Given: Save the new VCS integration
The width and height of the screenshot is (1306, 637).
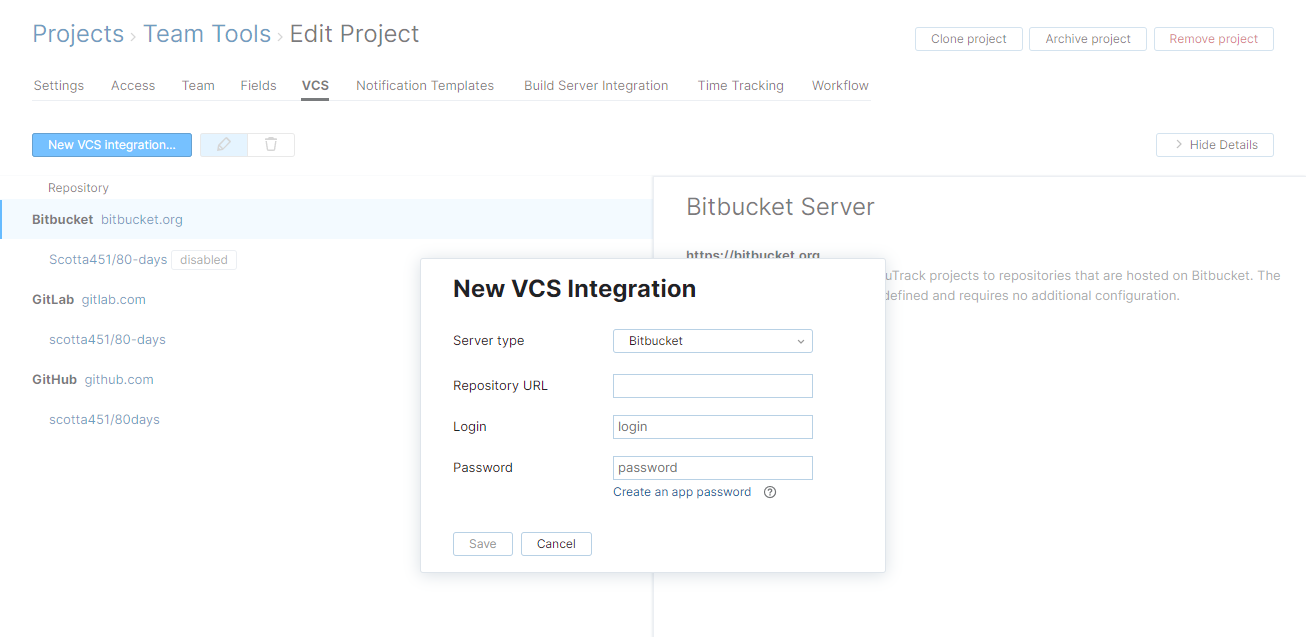Looking at the screenshot, I should point(482,543).
